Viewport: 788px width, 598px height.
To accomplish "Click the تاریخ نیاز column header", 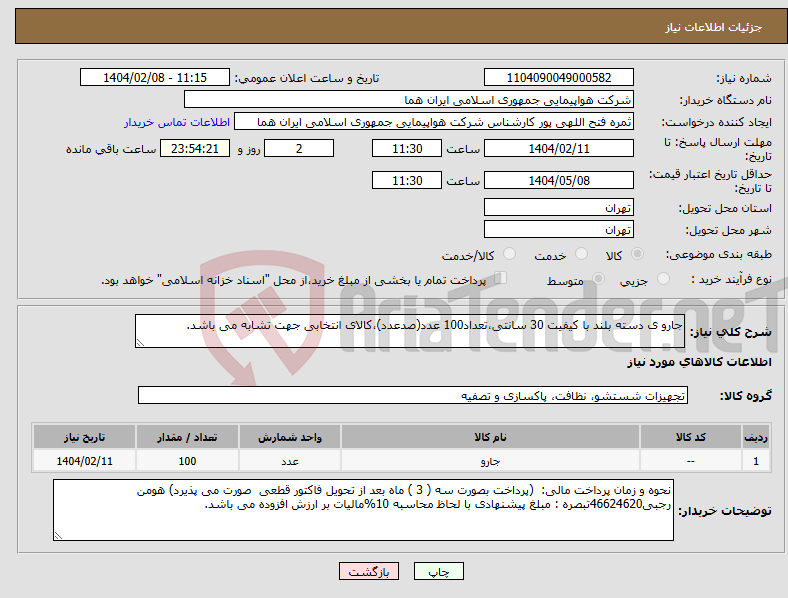I will 84,437.
